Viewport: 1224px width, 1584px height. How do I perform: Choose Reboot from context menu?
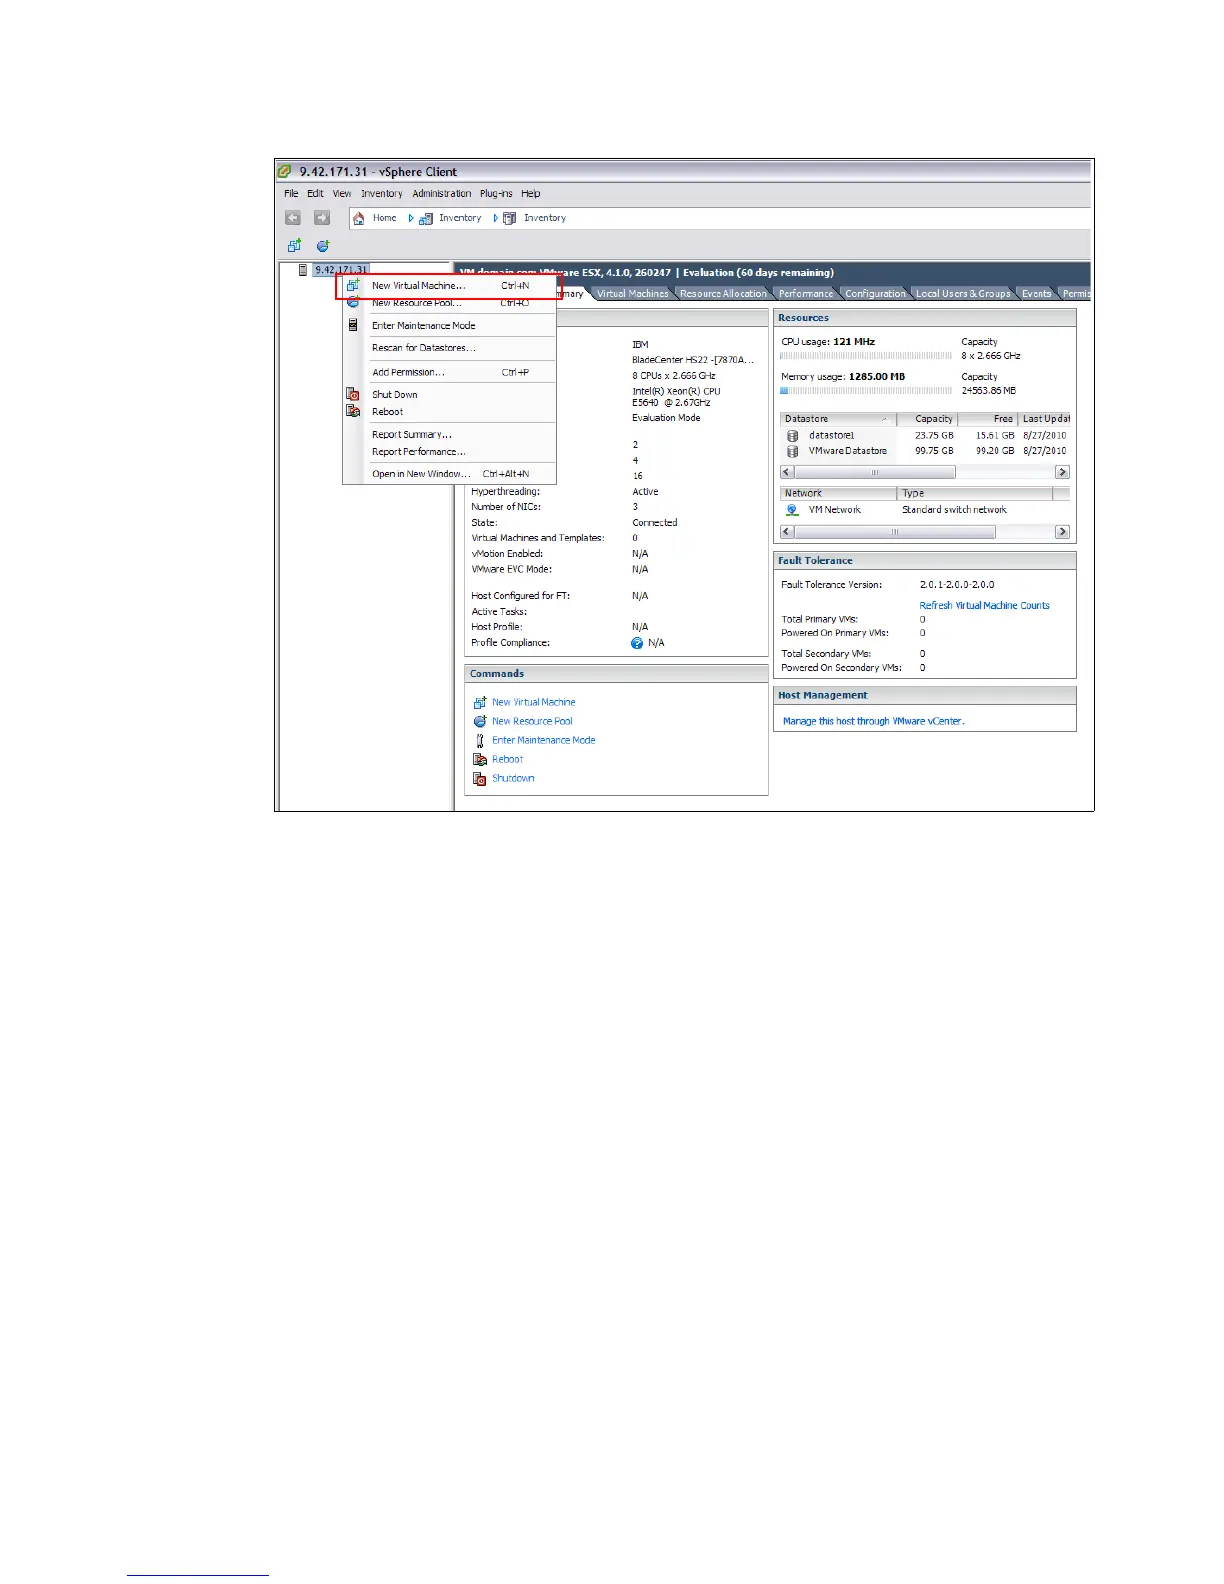point(449,411)
